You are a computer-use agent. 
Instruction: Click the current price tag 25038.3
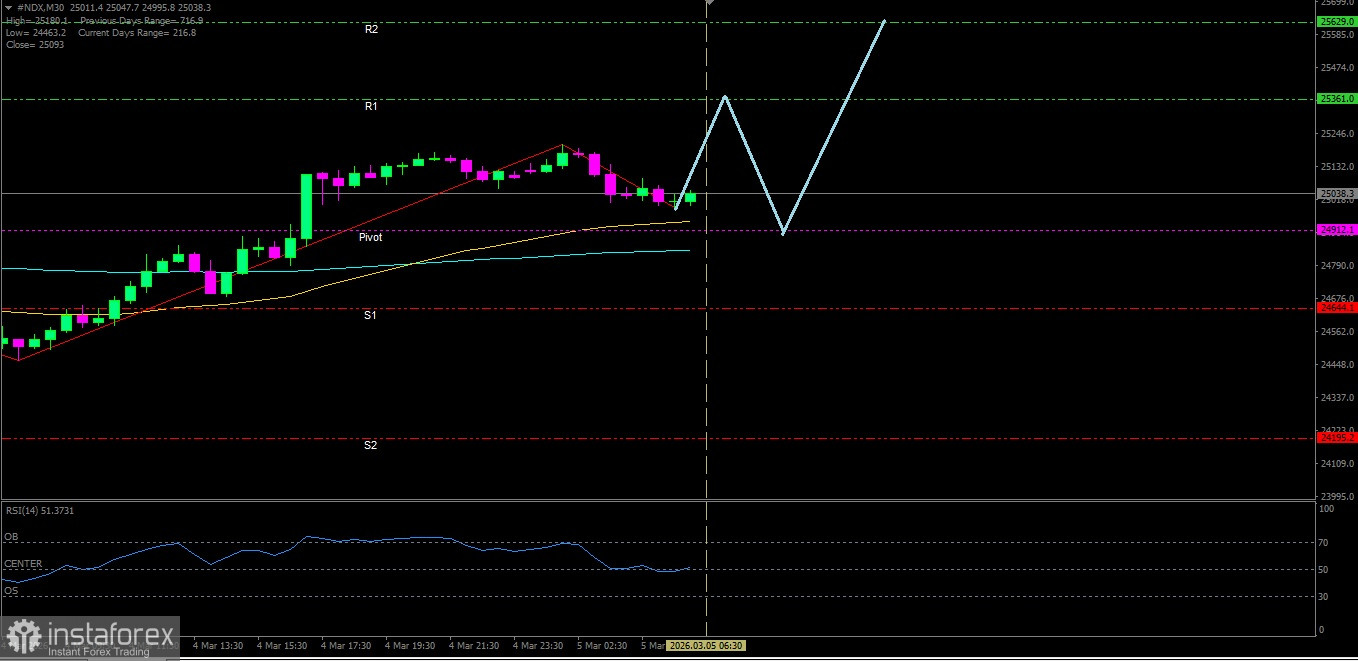(x=1337, y=193)
